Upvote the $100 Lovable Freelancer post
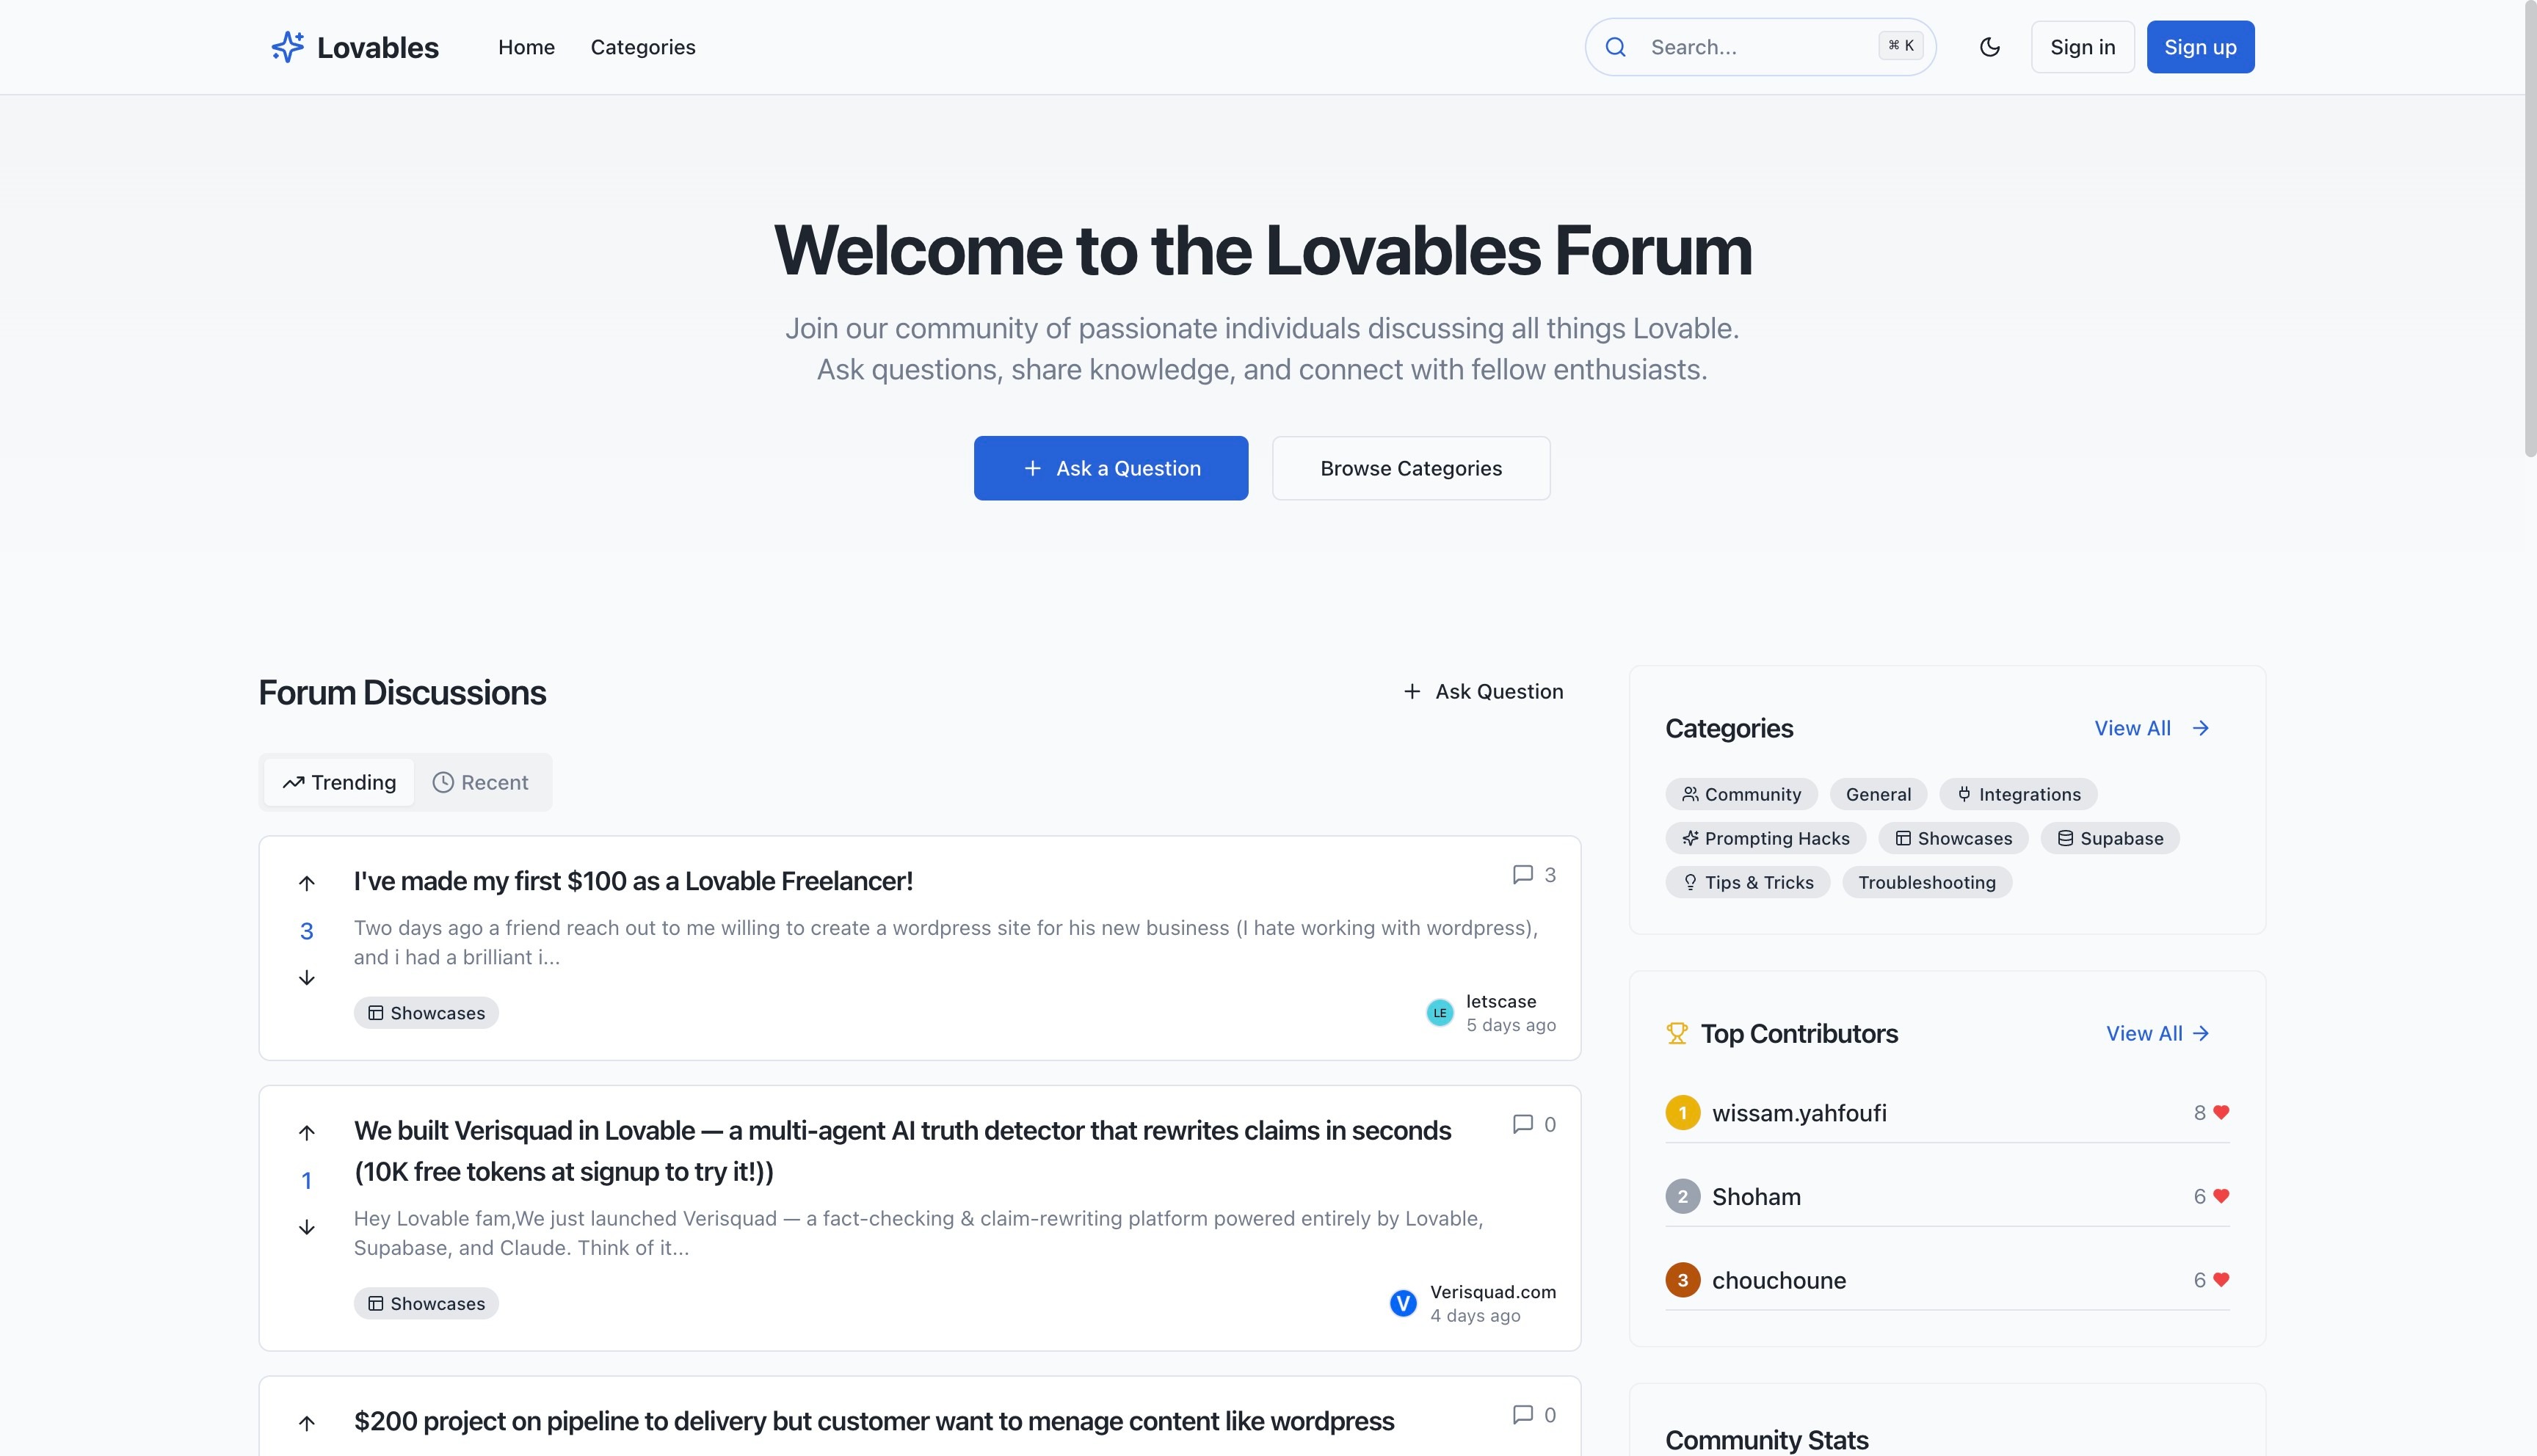 307,883
